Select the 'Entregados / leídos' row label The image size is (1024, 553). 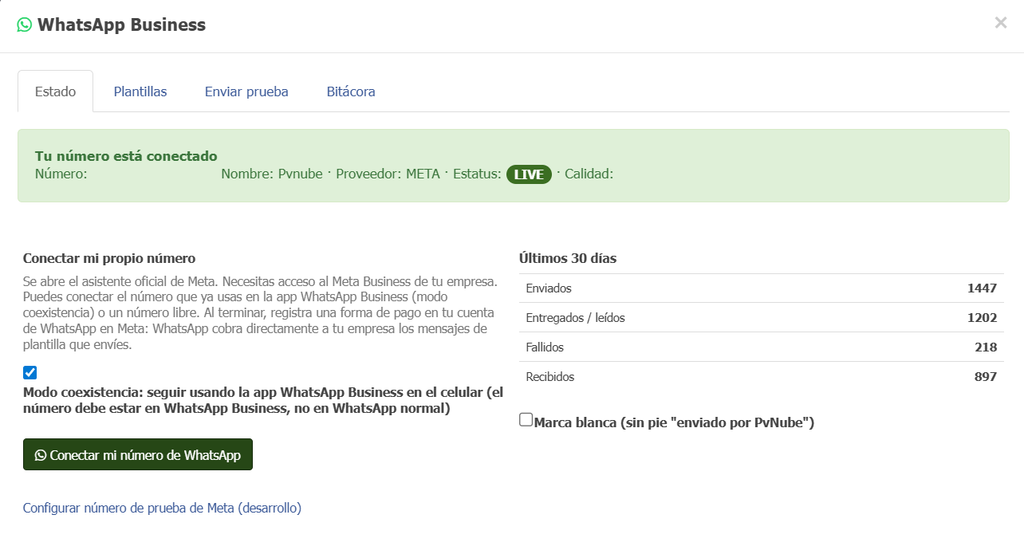point(575,317)
